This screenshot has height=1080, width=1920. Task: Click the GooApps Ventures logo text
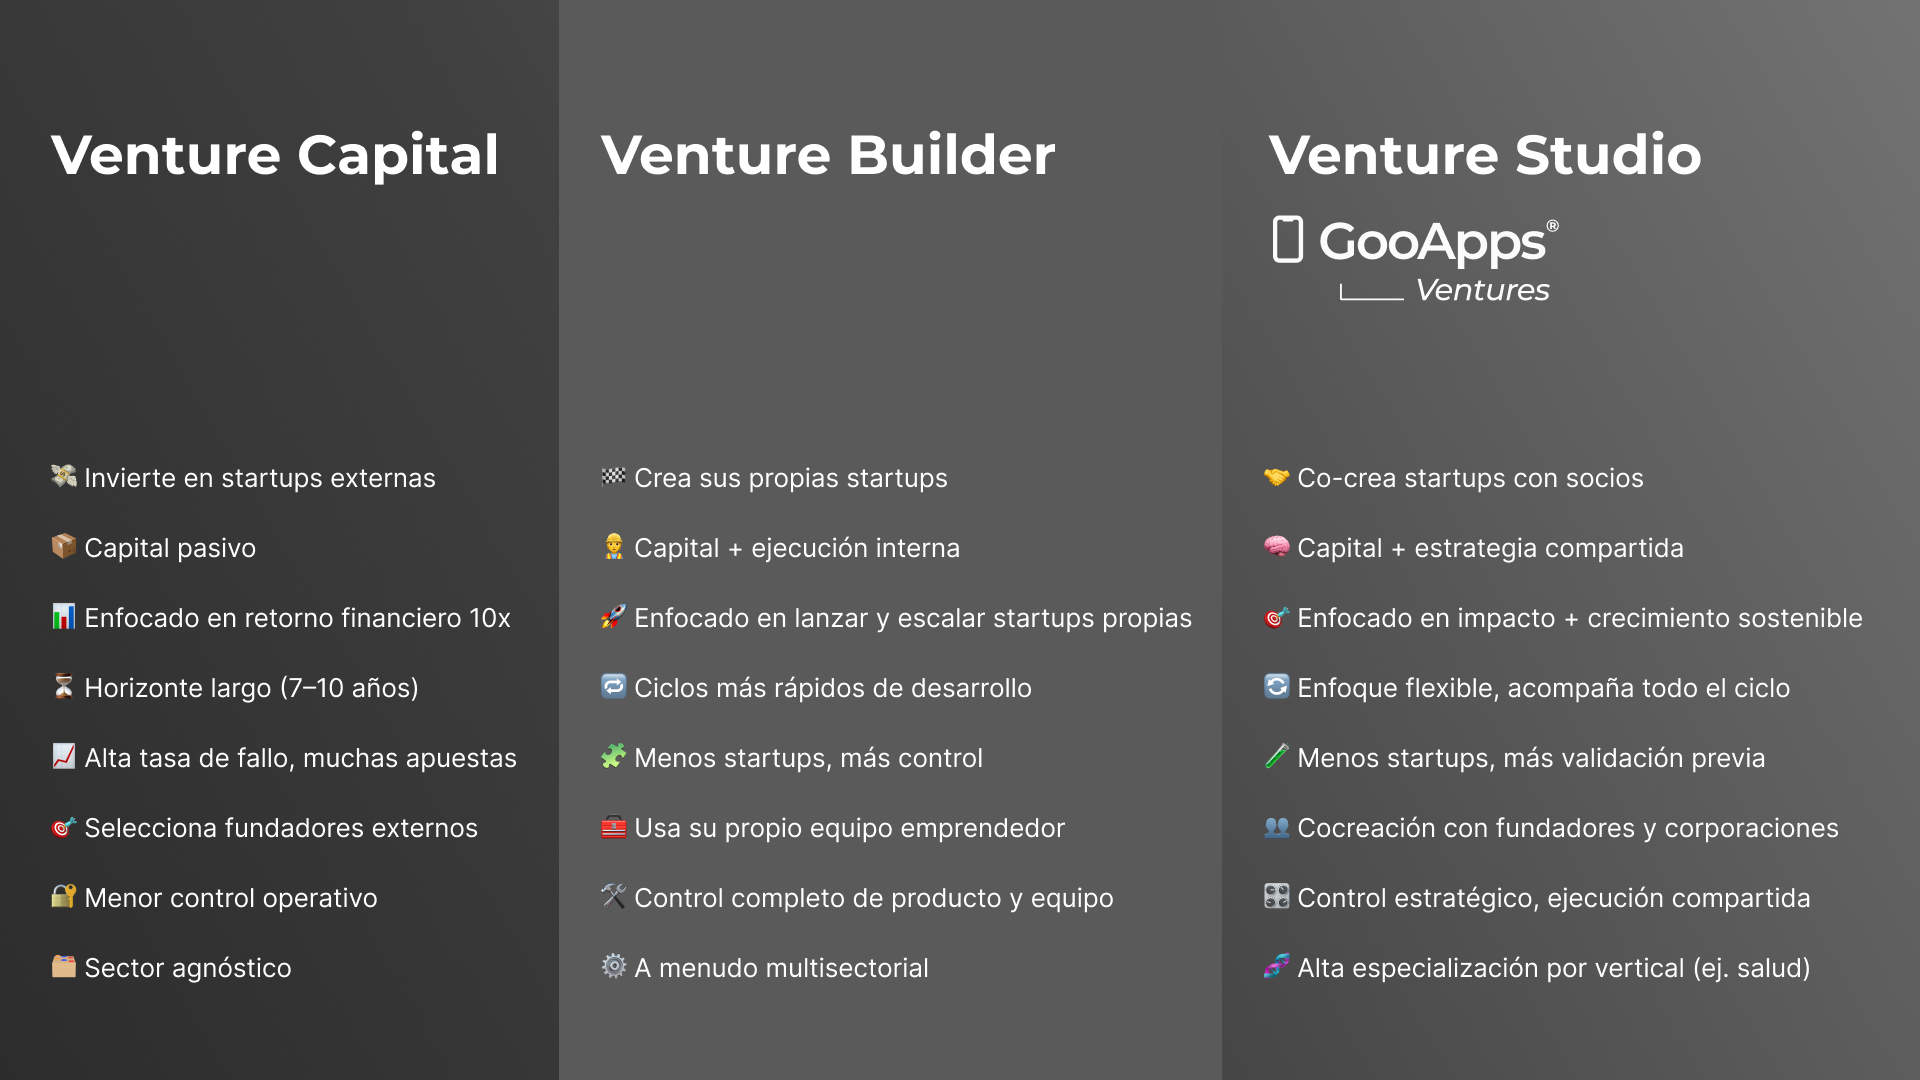(x=1434, y=243)
